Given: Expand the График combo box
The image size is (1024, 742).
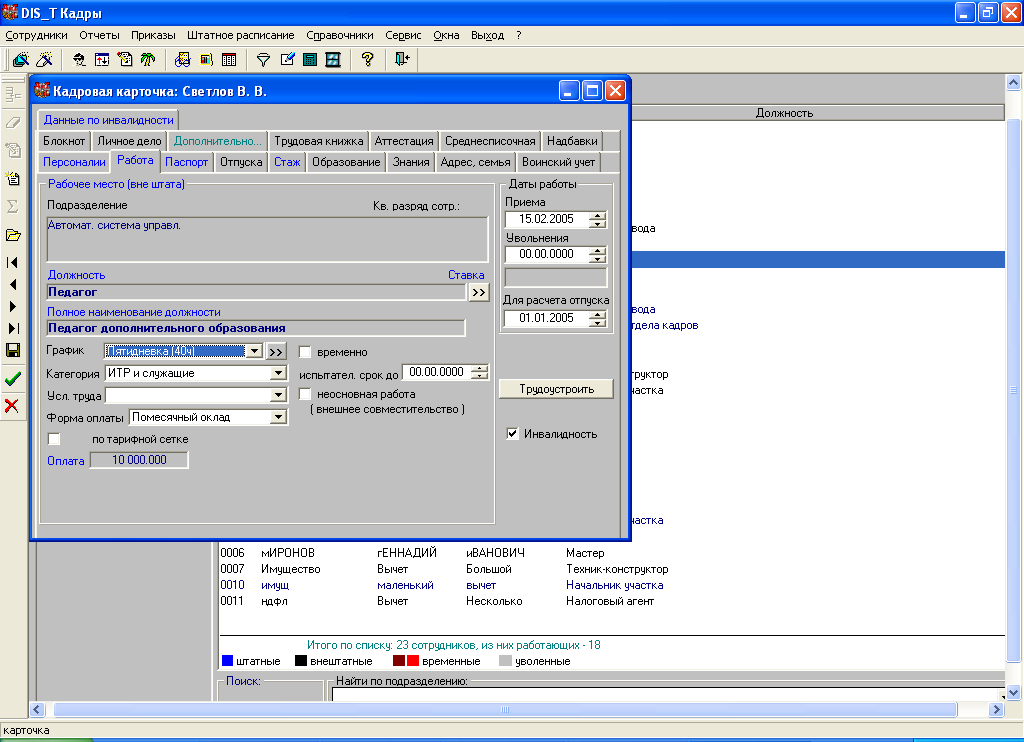Looking at the screenshot, I should (x=254, y=352).
